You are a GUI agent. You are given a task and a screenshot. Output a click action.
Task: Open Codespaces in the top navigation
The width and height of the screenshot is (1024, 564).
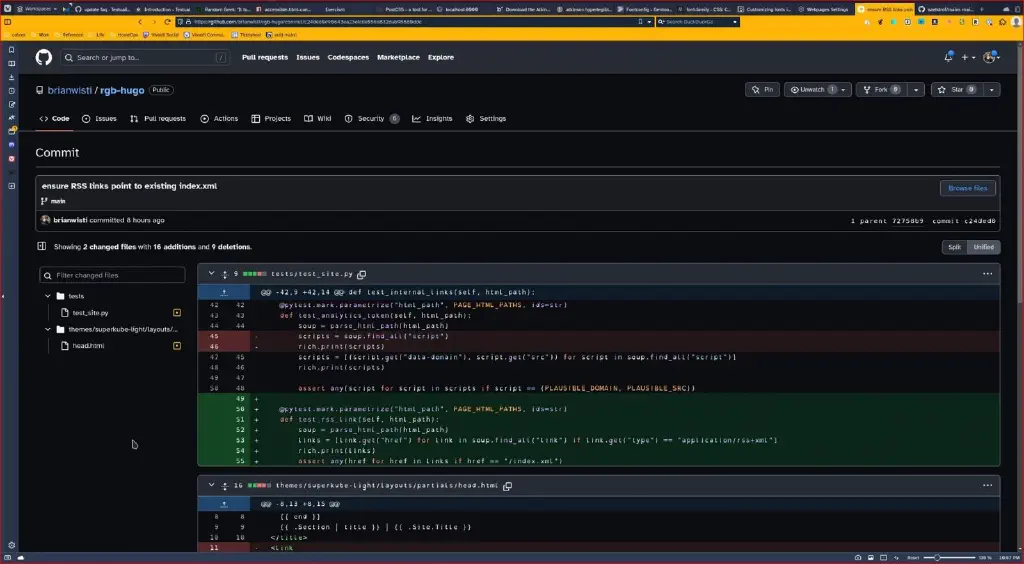click(348, 57)
